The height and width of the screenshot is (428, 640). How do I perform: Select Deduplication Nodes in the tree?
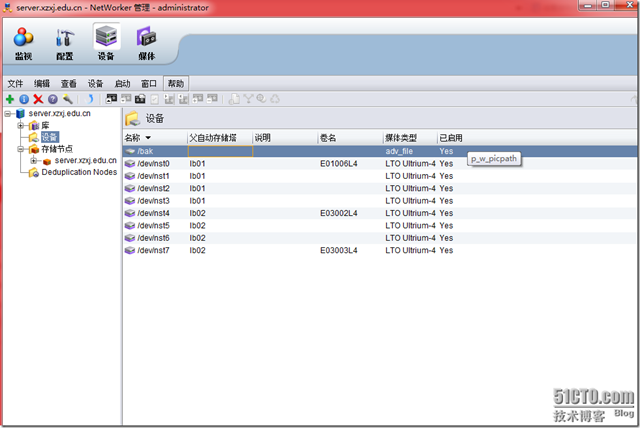(79, 172)
